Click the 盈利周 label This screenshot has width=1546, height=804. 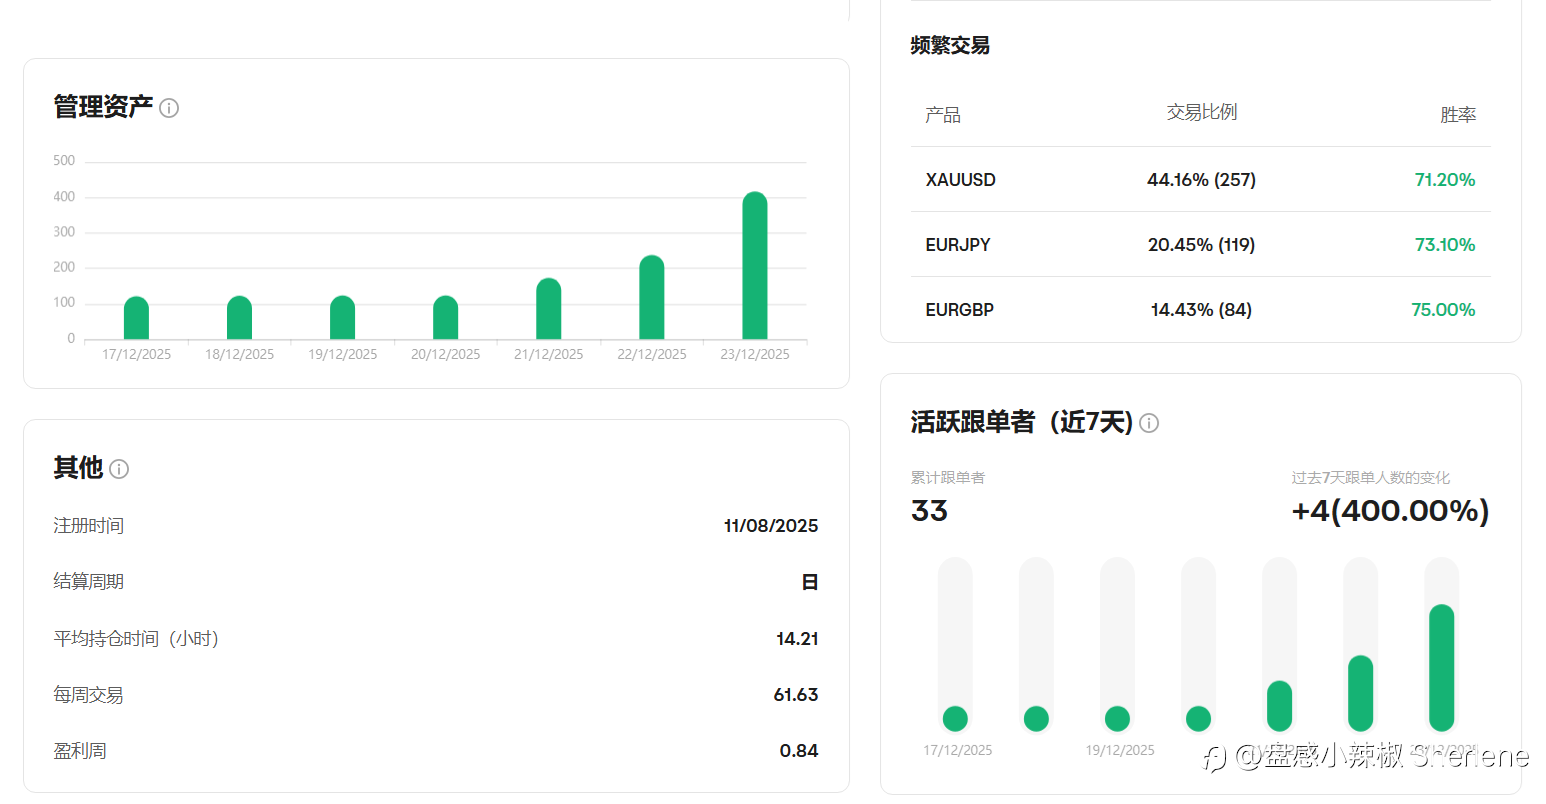coord(80,751)
